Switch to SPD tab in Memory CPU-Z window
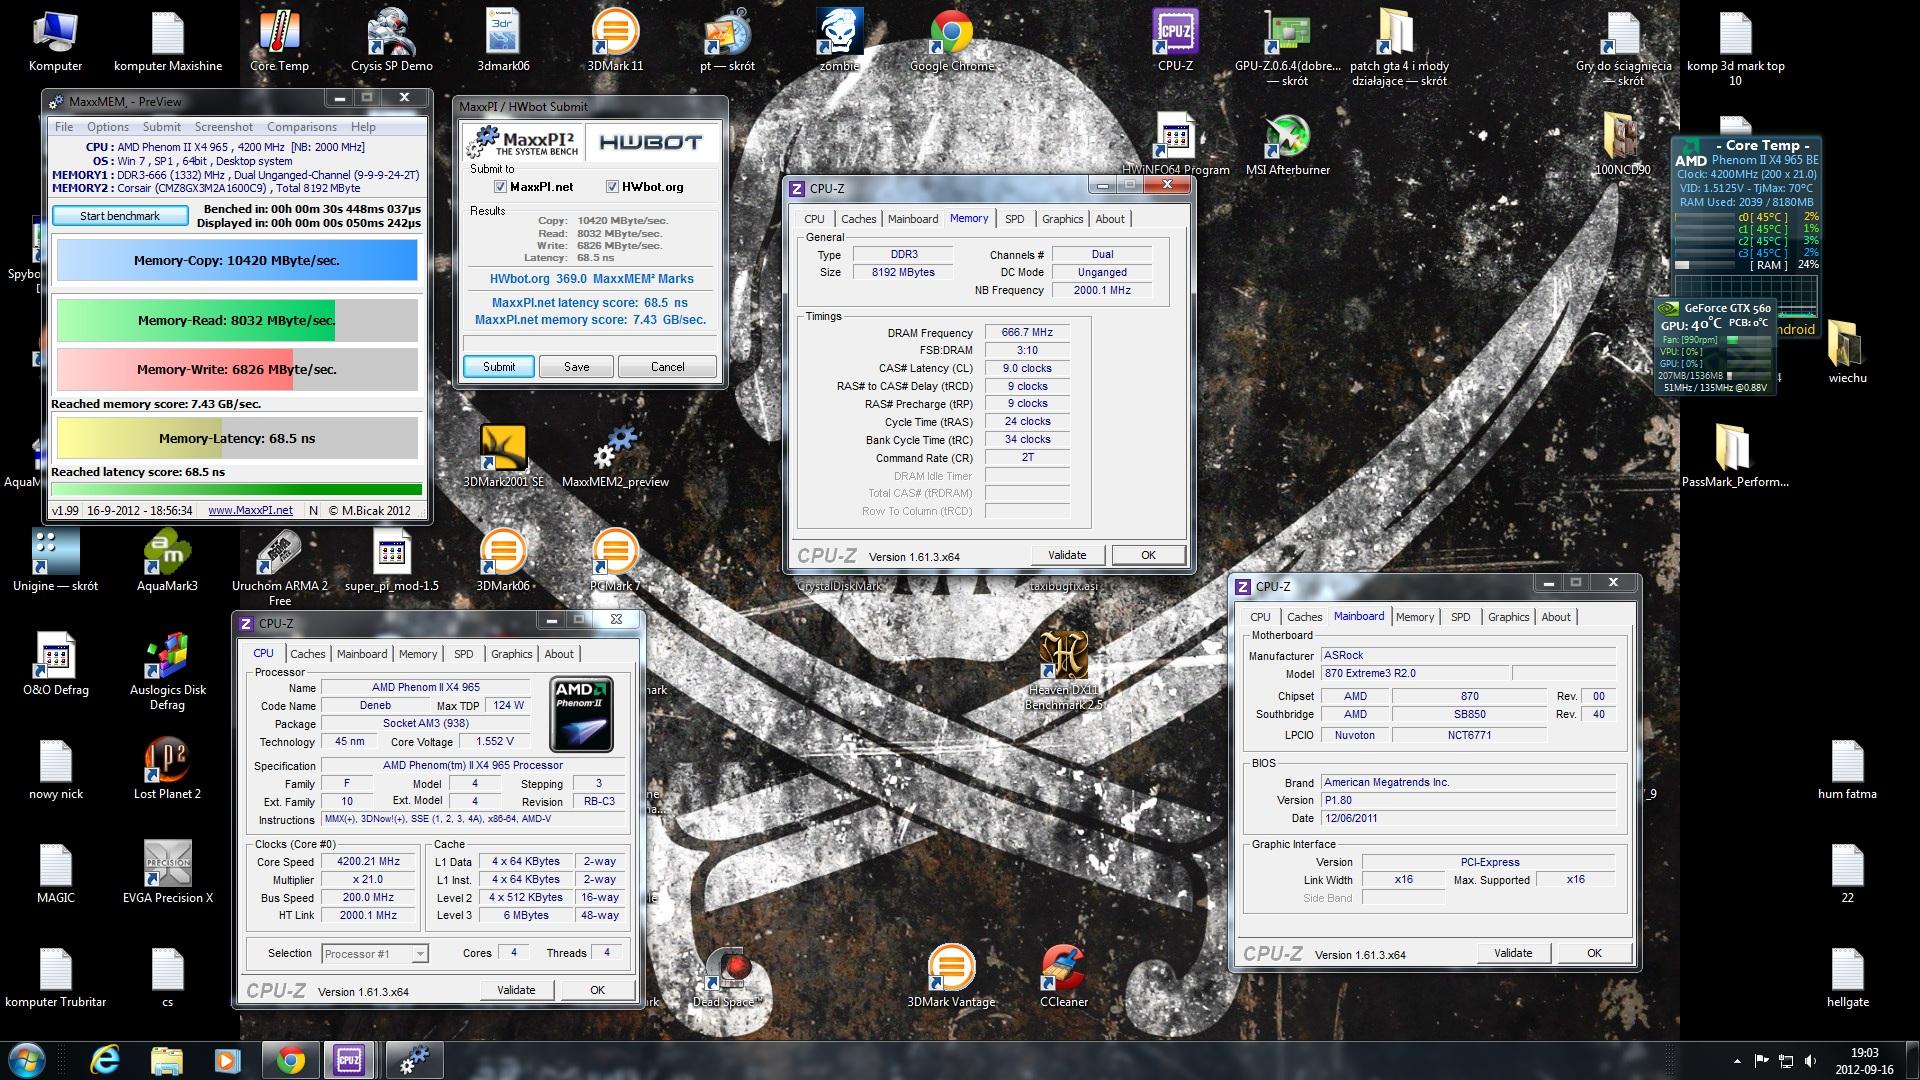 1015,219
